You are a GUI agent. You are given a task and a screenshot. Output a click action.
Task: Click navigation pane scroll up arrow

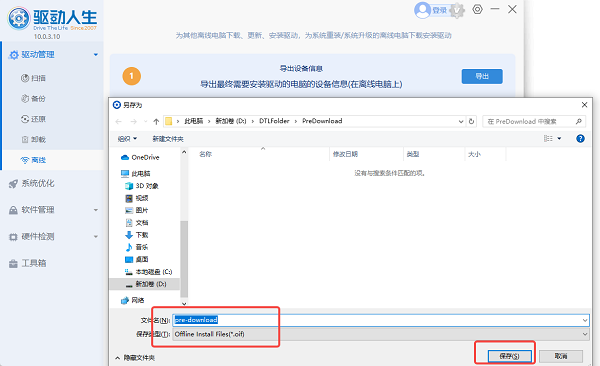(184, 152)
